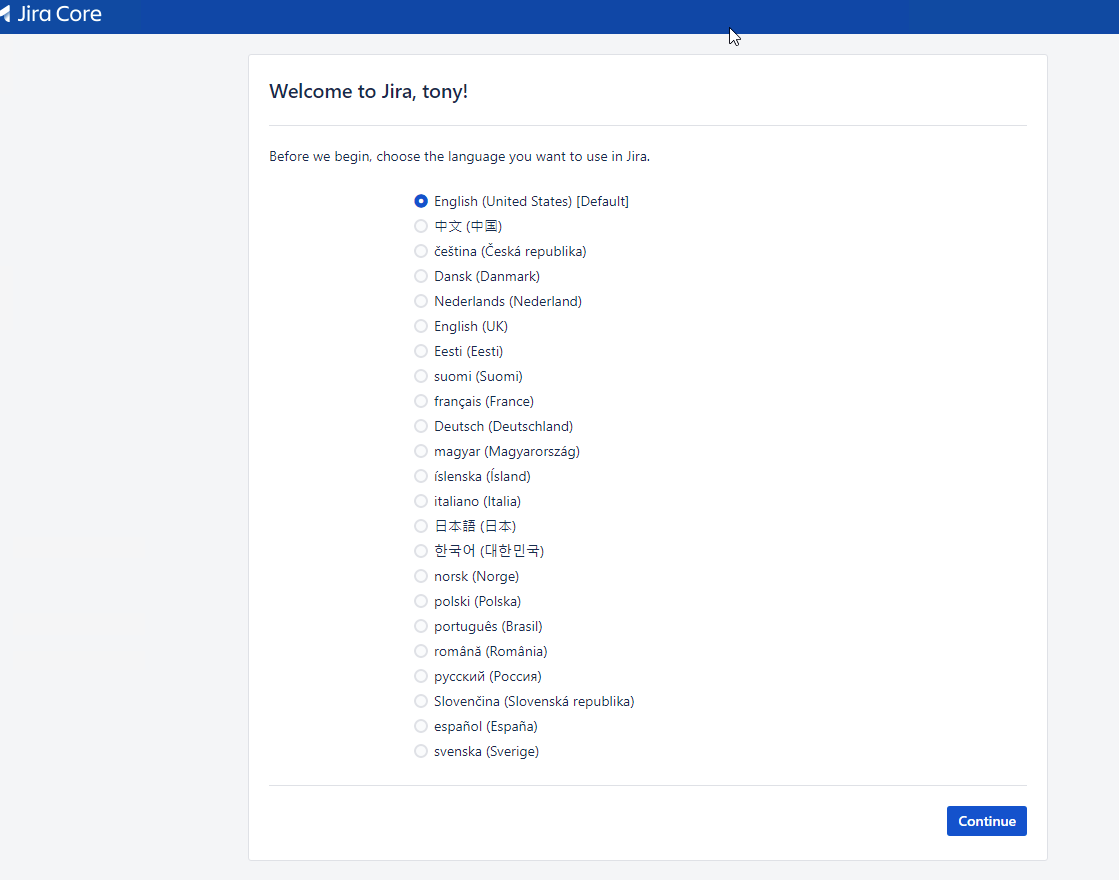Screen dimensions: 1119x880
Task: Select English (United States) [Default] radio button
Action: pyautogui.click(x=421, y=201)
